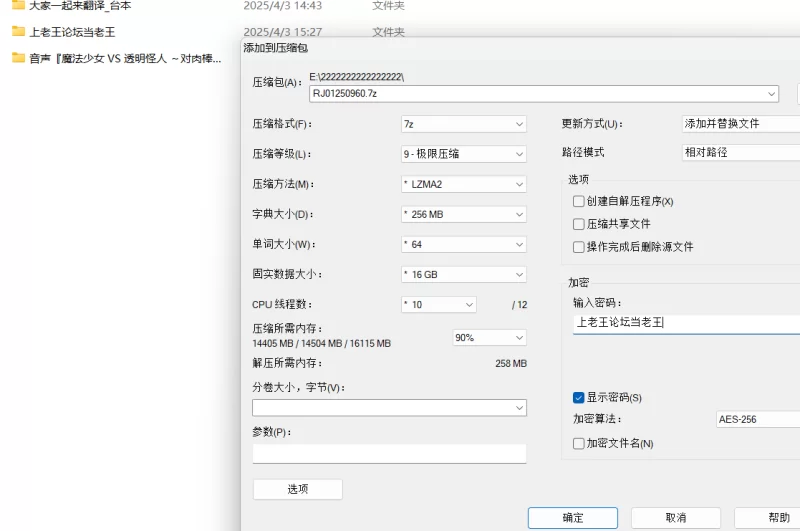Image resolution: width=800 pixels, height=531 pixels.
Task: Open 更新方式 添加并替换文件 dropdown
Action: 741,124
